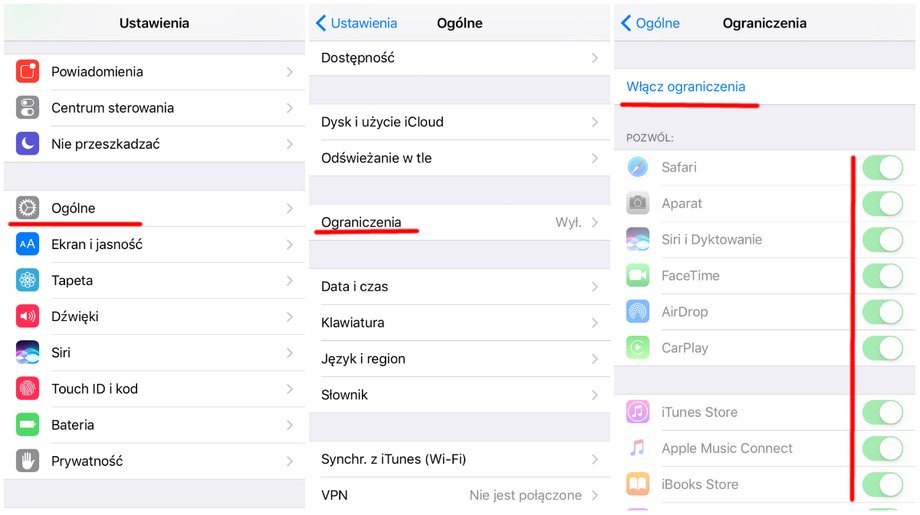The height and width of the screenshot is (515, 920).
Task: Tap the Tapeta wallpaper icon
Action: pyautogui.click(x=27, y=280)
